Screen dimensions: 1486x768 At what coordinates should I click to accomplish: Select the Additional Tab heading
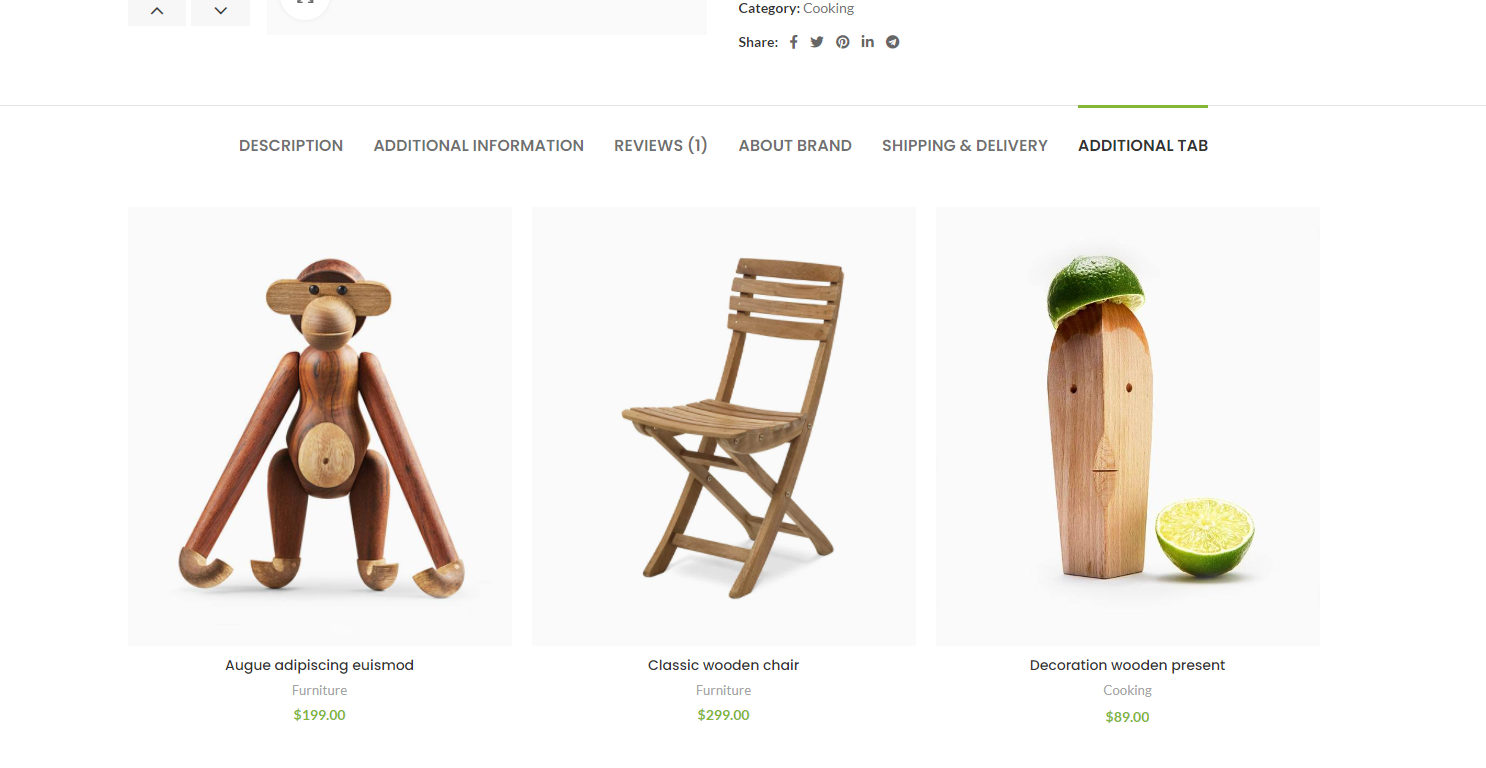[x=1143, y=146]
